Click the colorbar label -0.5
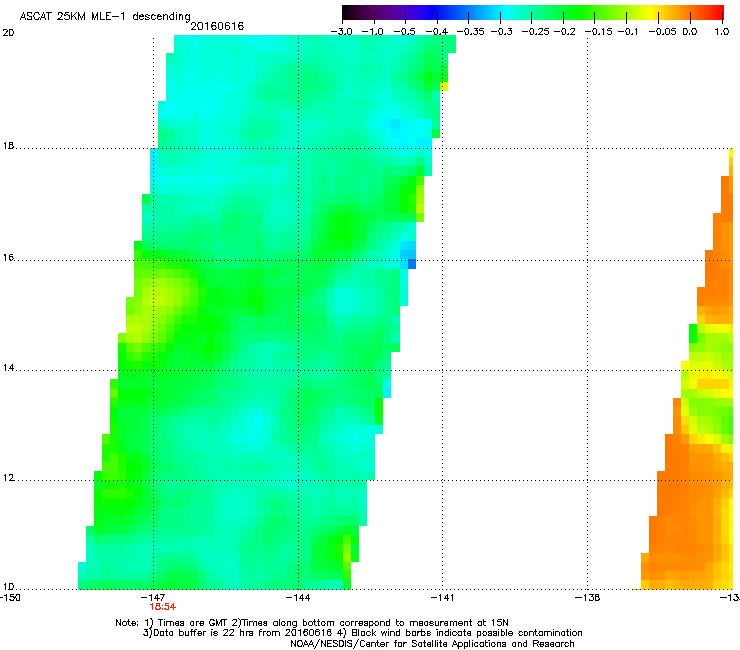The height and width of the screenshot is (650, 740). [x=405, y=32]
